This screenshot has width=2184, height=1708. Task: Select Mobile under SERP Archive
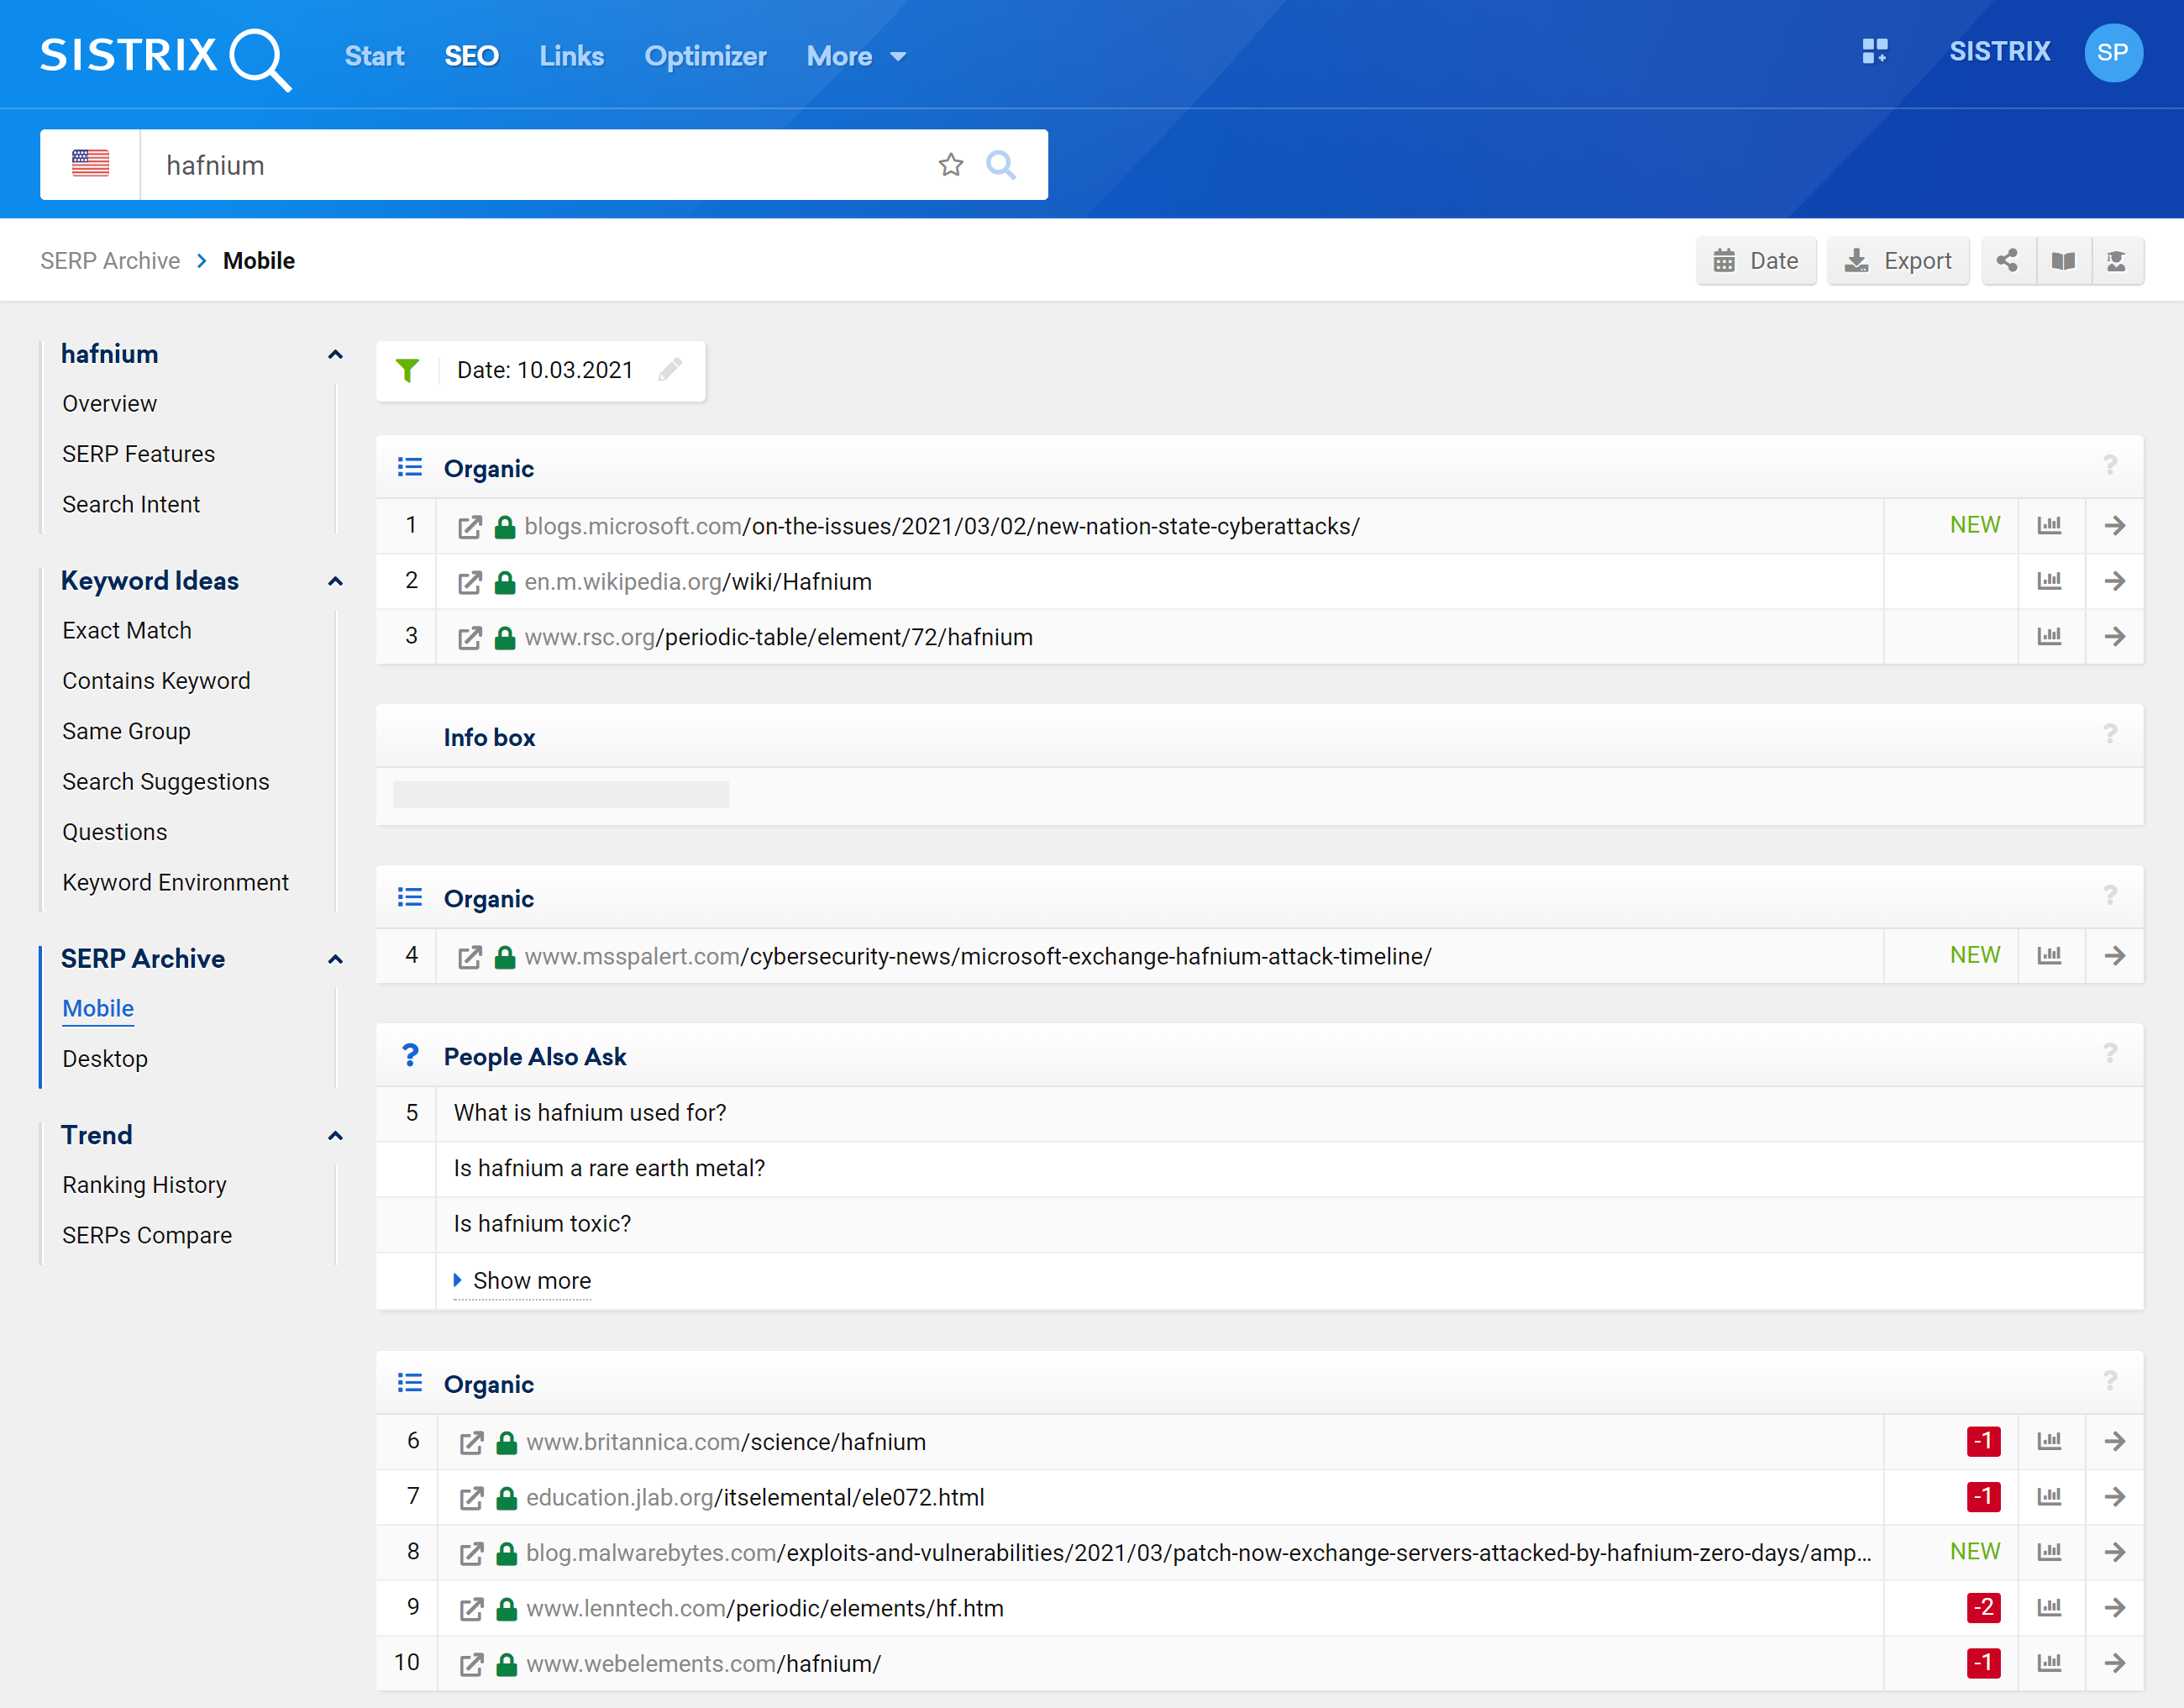coord(98,1009)
